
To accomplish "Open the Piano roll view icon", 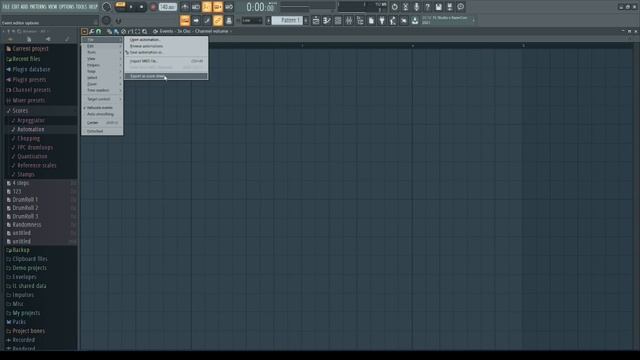I will click(327, 20).
